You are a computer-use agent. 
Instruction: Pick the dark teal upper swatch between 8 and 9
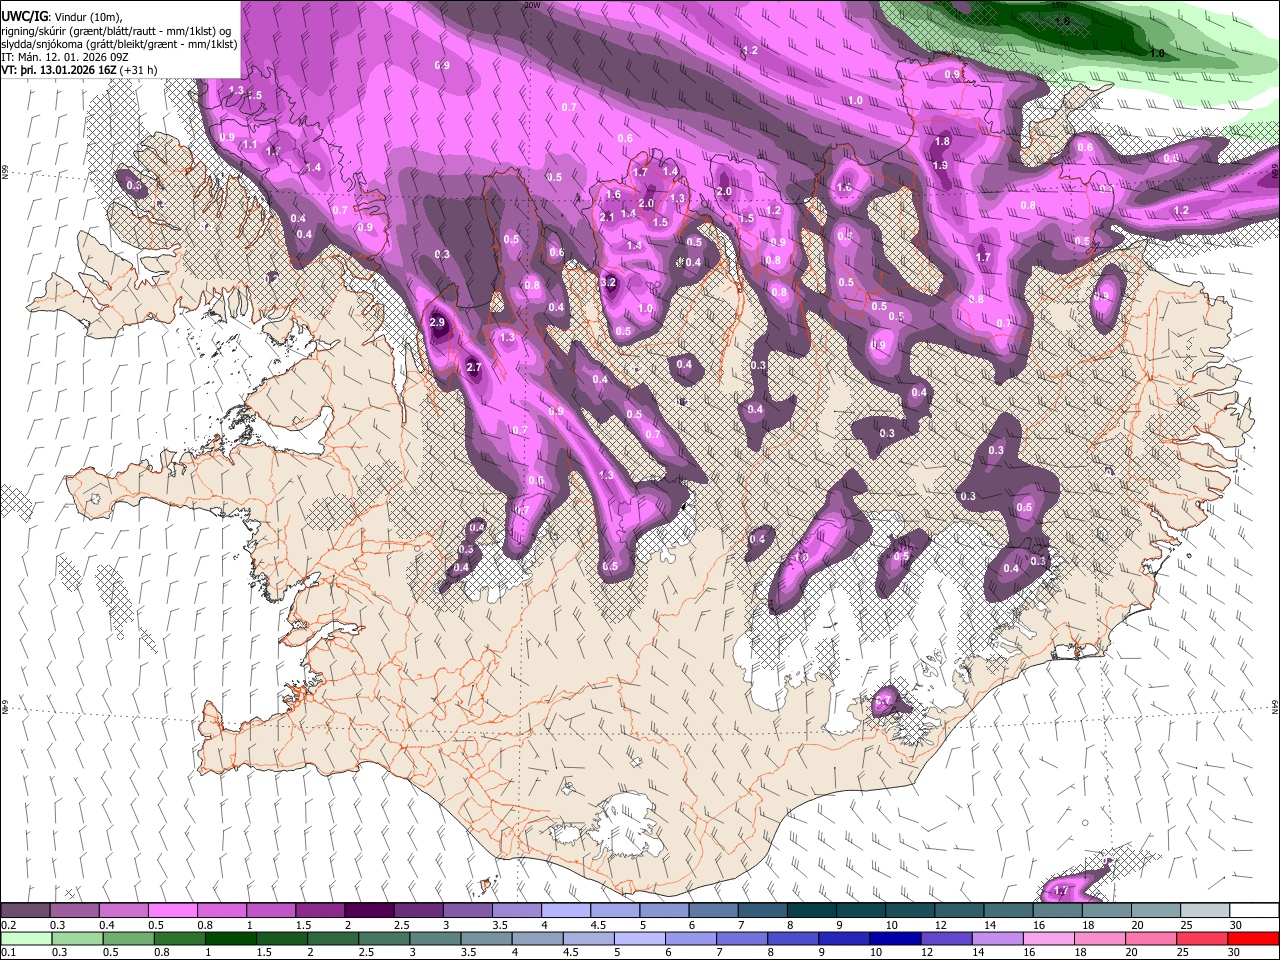812,911
